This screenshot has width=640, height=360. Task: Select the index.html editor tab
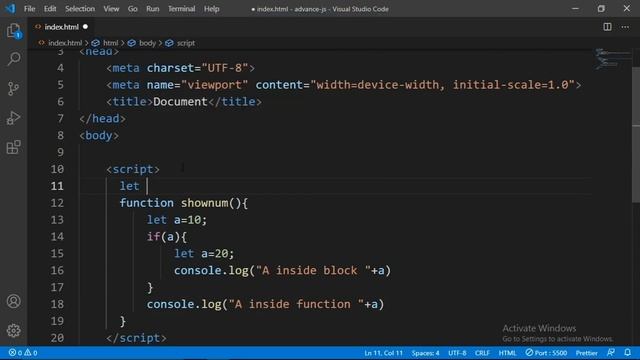coord(61,27)
